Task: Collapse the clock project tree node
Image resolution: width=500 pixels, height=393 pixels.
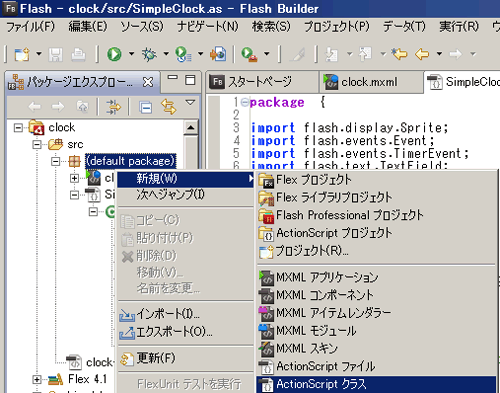Action: click(18, 127)
